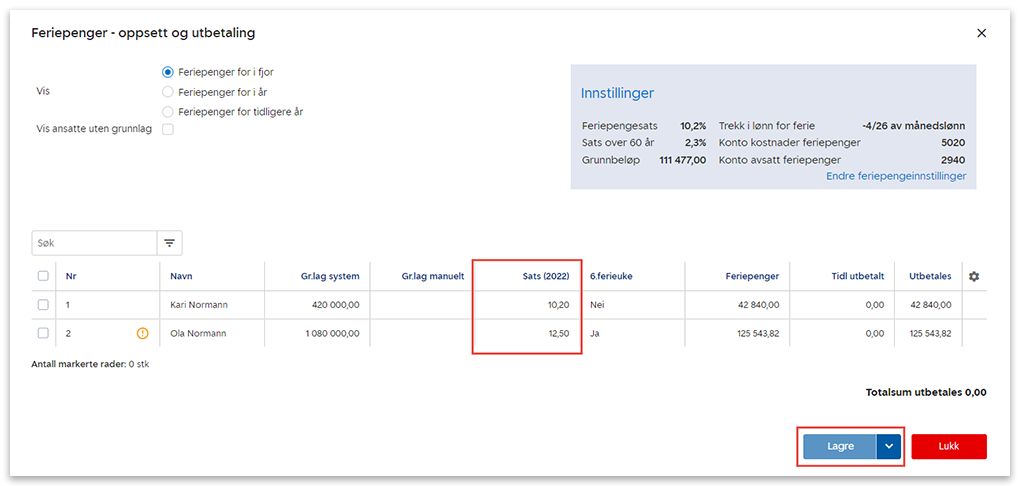Close the Feriepenger dialog with X
Image resolution: width=1020 pixels, height=486 pixels.
pyautogui.click(x=981, y=33)
